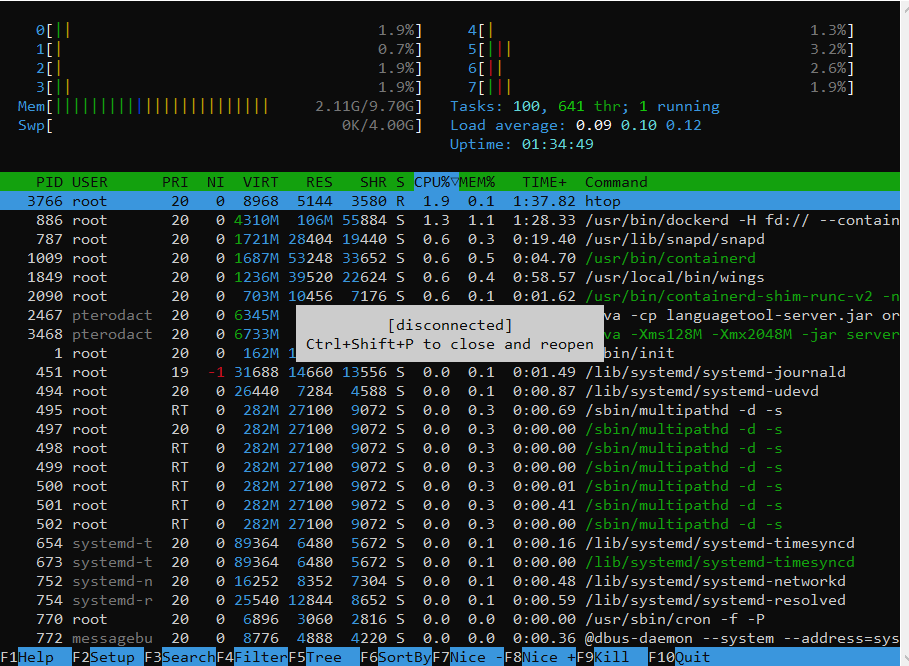This screenshot has width=909, height=666.
Task: Click the Swp usage meter bar
Action: [220, 125]
